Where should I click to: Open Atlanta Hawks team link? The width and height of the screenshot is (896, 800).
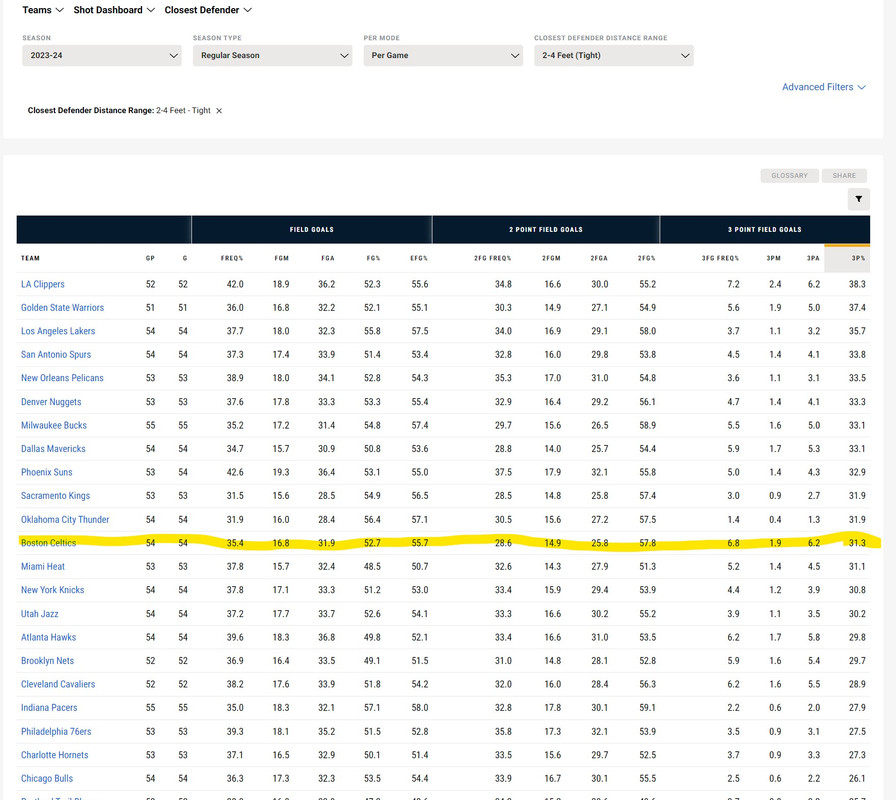[49, 637]
